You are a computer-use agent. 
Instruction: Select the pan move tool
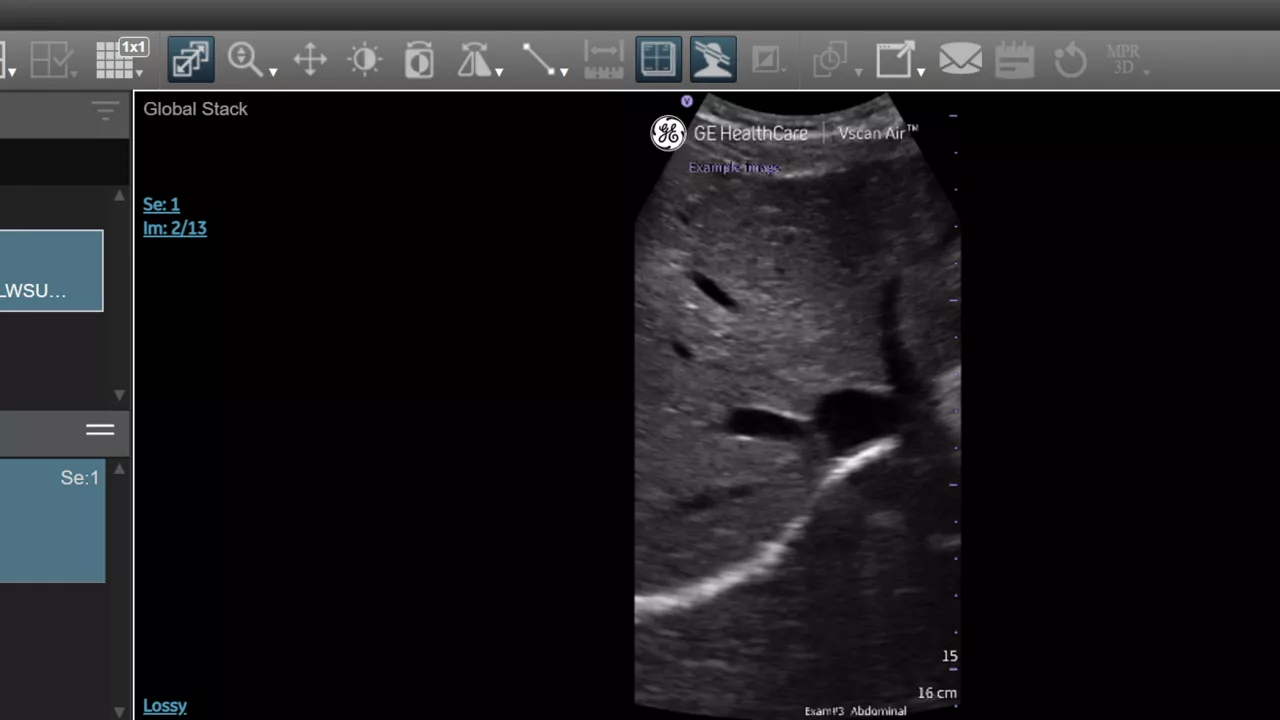point(310,59)
